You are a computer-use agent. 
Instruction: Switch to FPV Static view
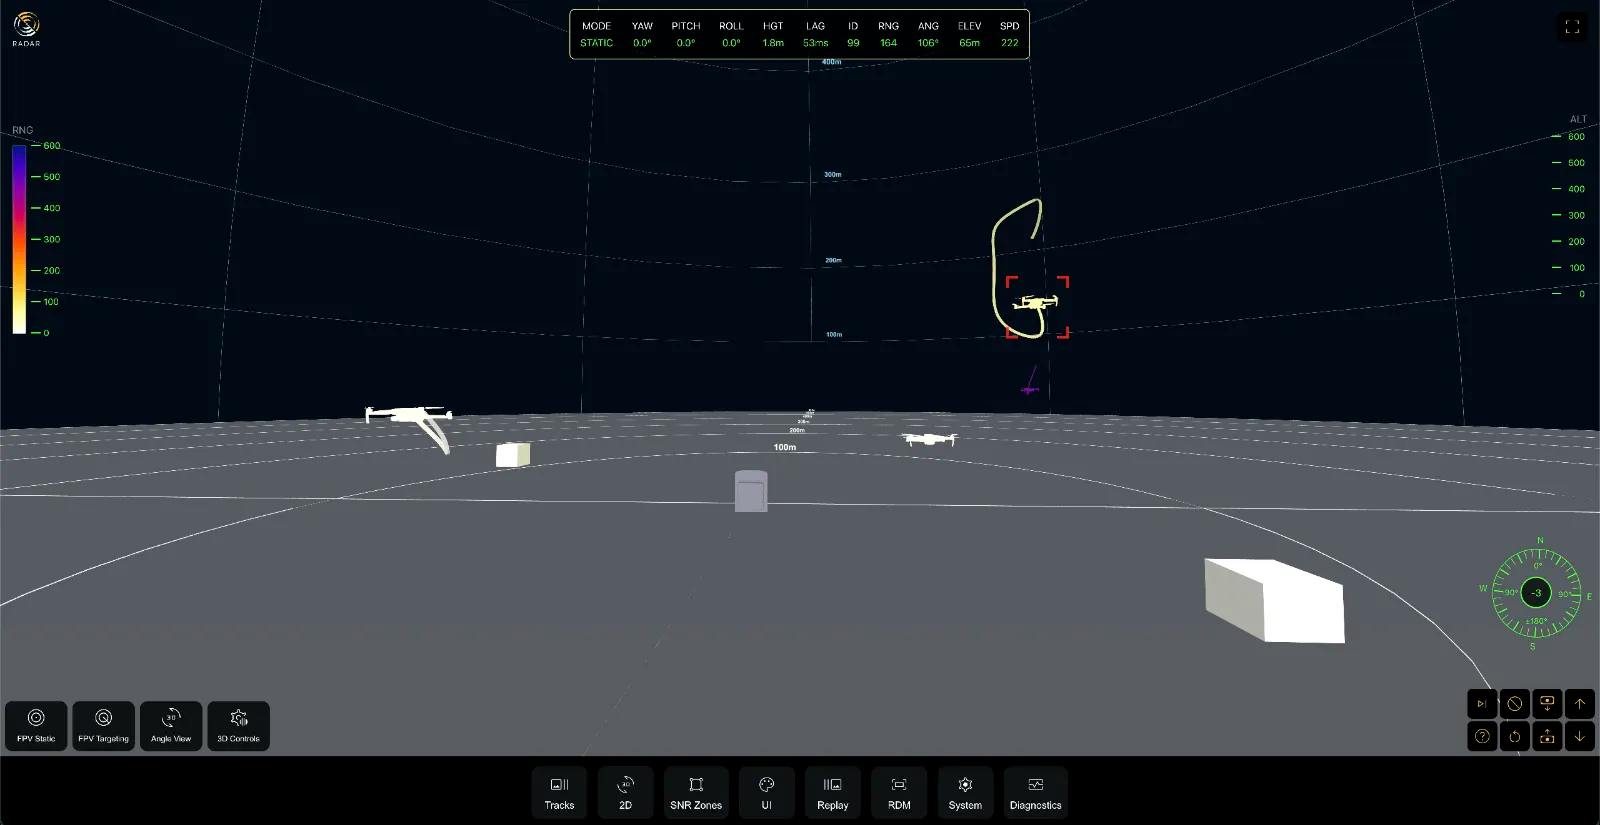point(36,725)
